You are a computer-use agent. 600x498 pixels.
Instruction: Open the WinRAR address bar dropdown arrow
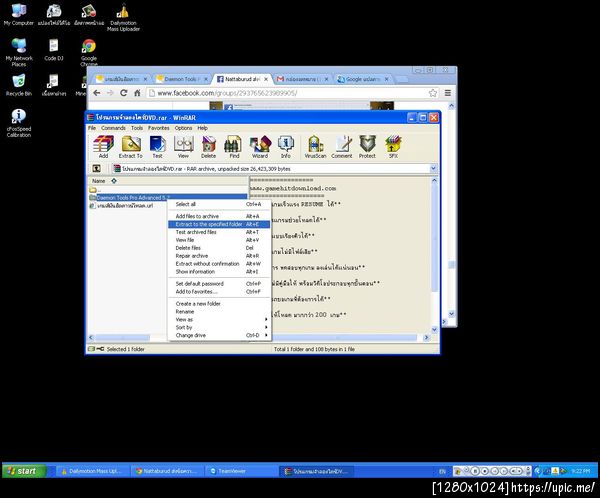pos(433,168)
